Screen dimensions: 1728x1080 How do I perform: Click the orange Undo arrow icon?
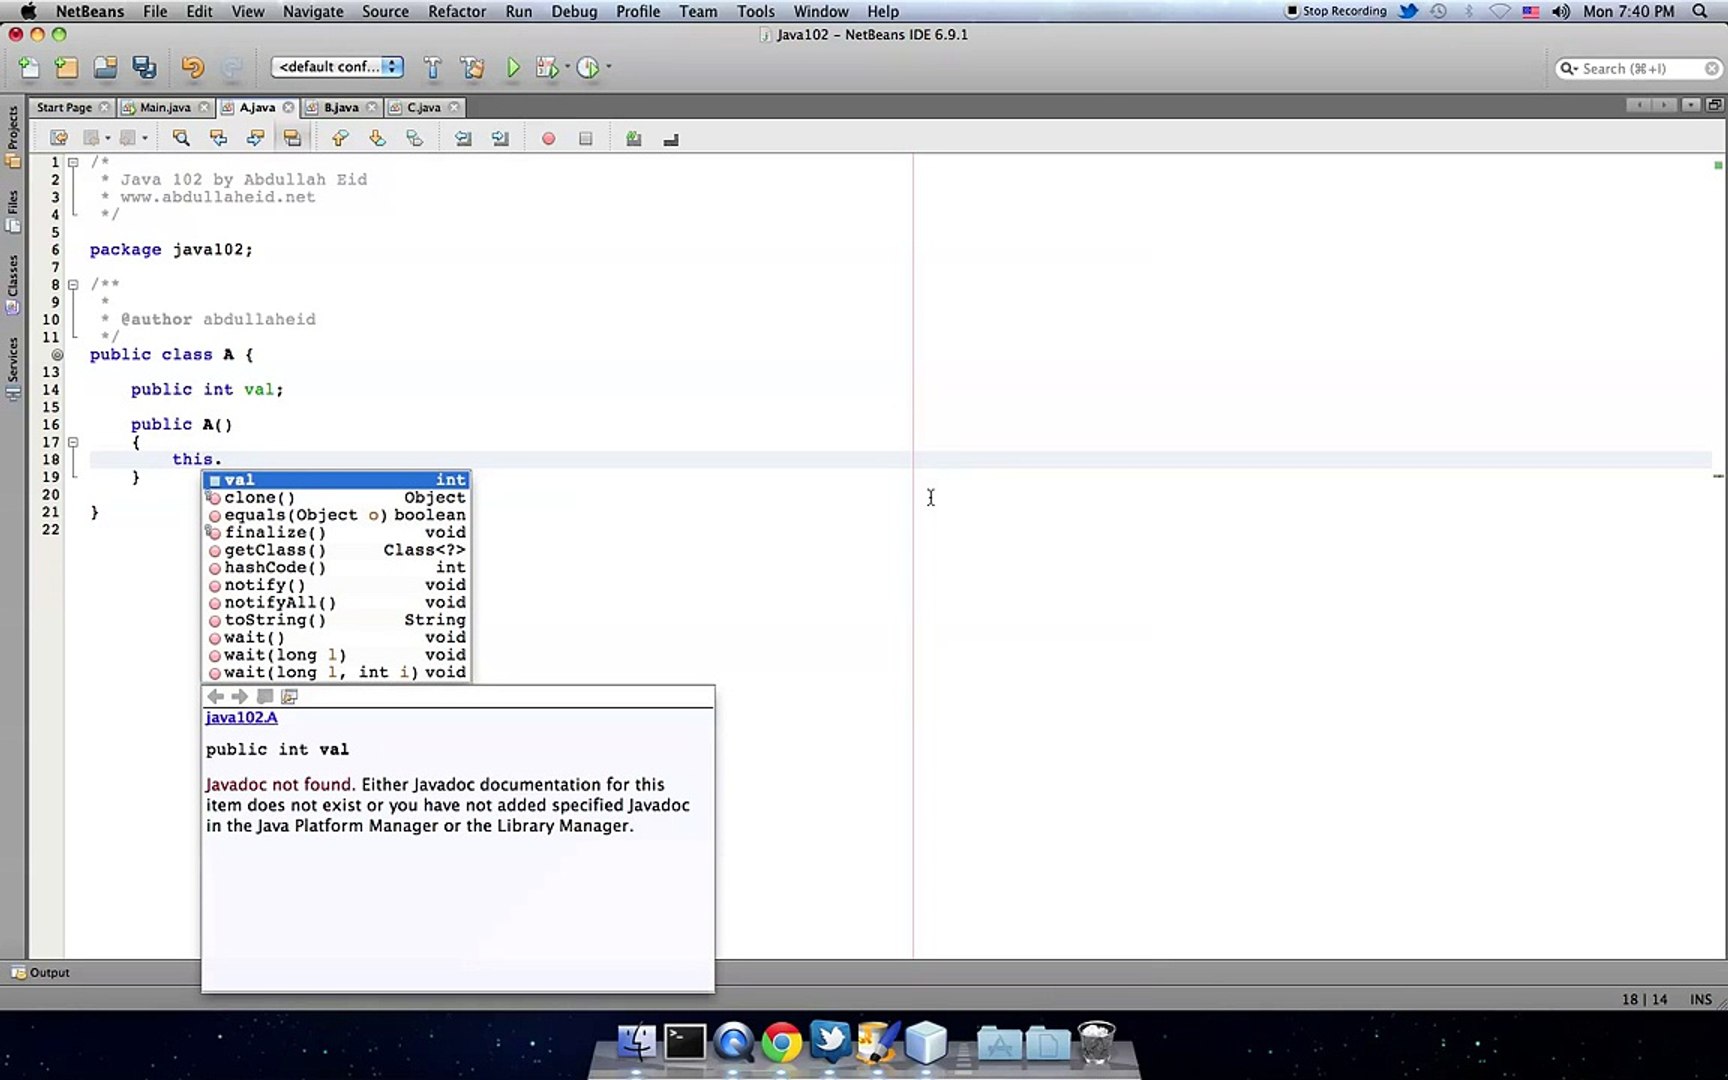coord(192,67)
